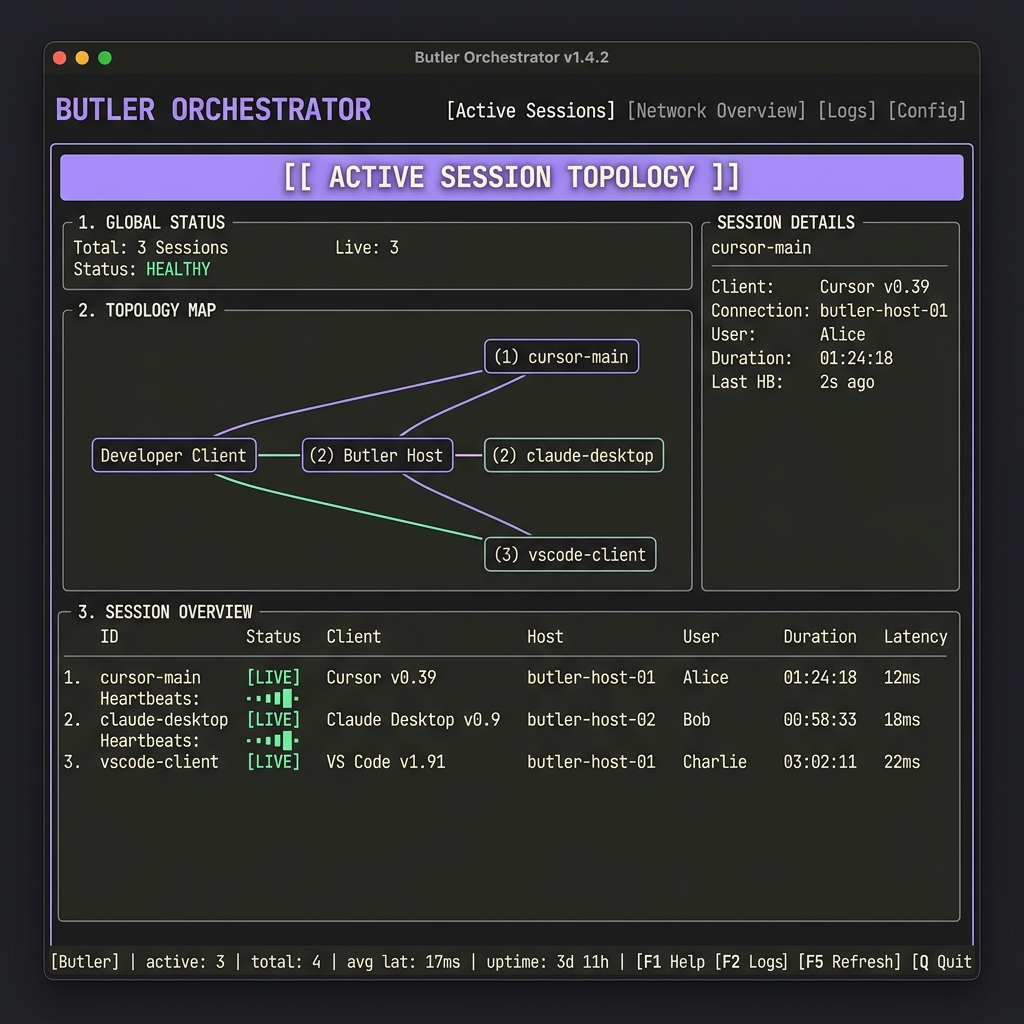Select the cursor-main node in topology map
Screen dimensions: 1024x1024
[562, 357]
